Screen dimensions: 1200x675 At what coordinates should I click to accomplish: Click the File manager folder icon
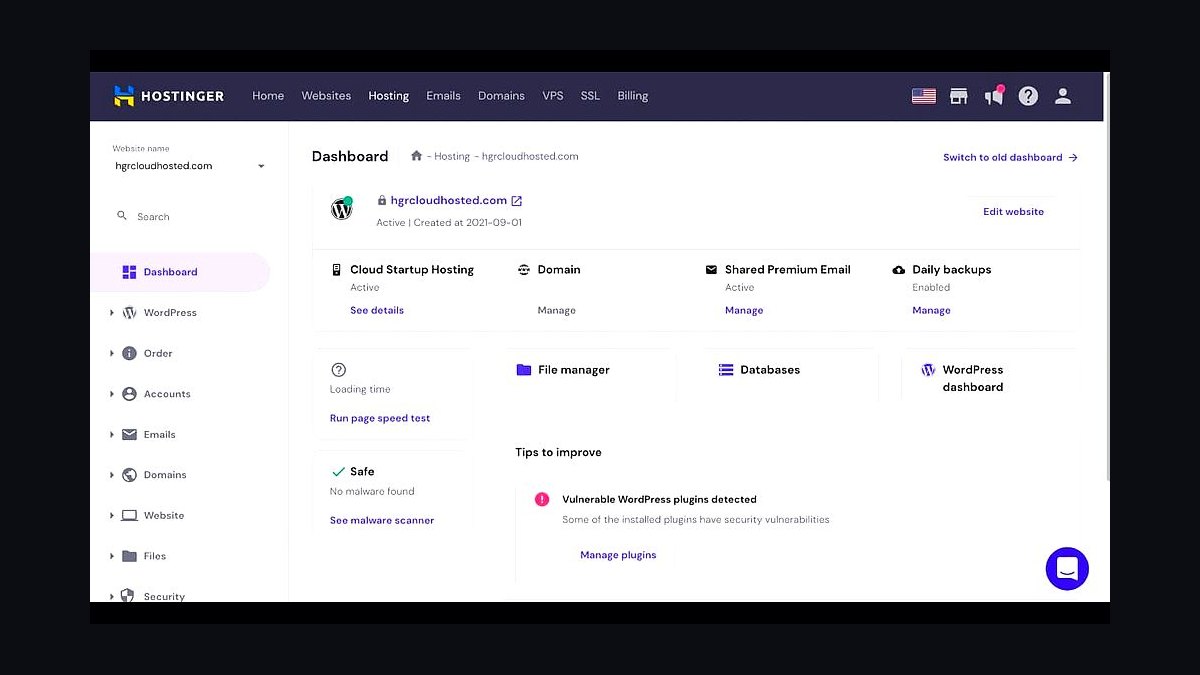[x=523, y=370]
